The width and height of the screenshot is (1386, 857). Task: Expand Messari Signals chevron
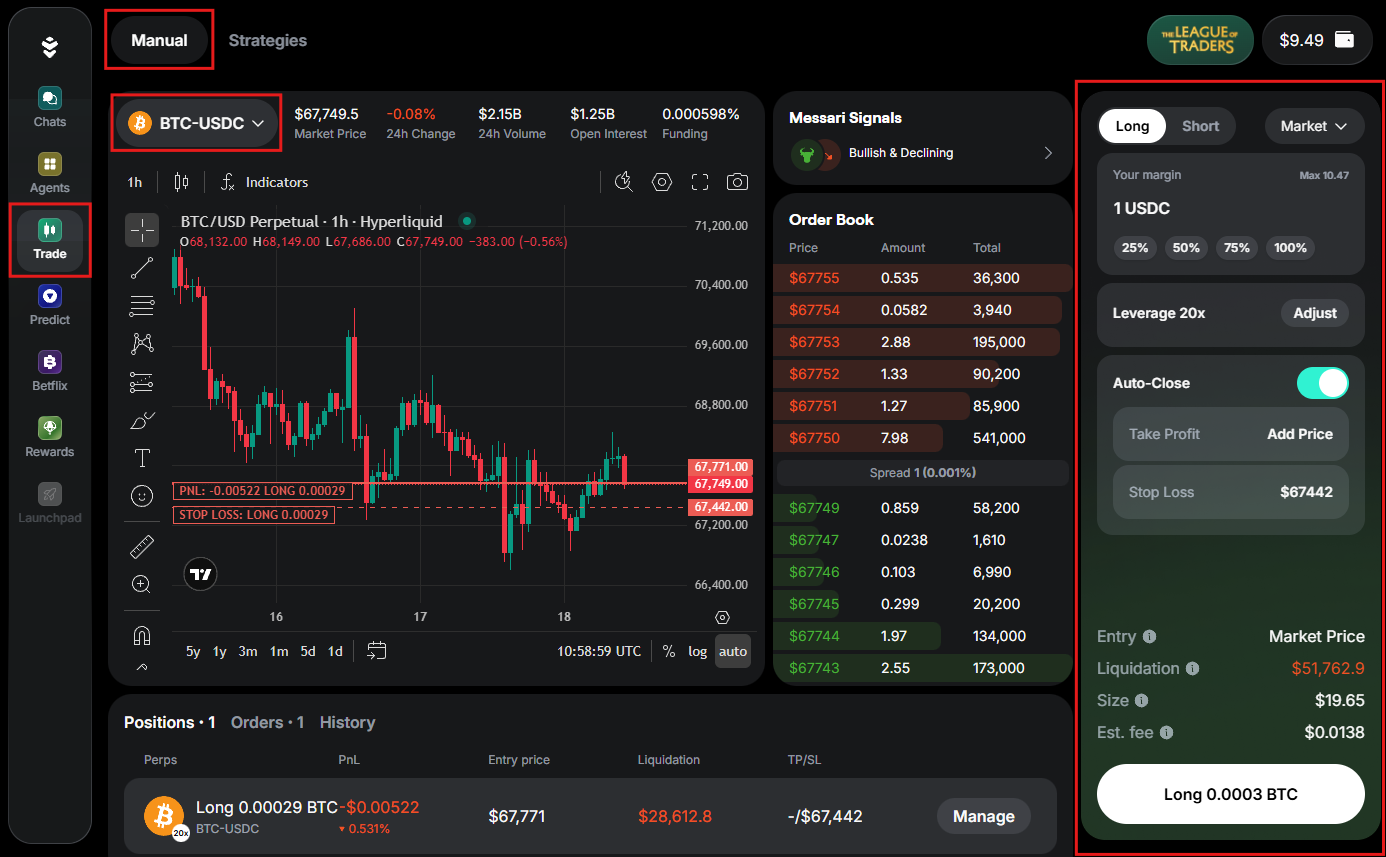pos(1048,153)
